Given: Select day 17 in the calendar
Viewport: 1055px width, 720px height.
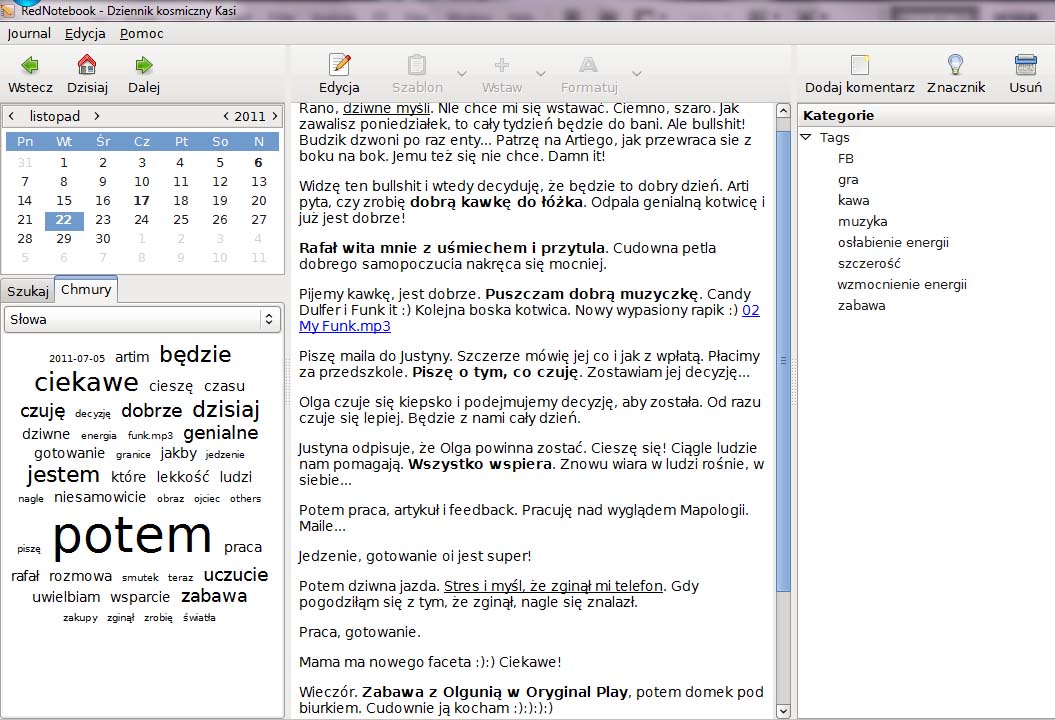Looking at the screenshot, I should (141, 200).
